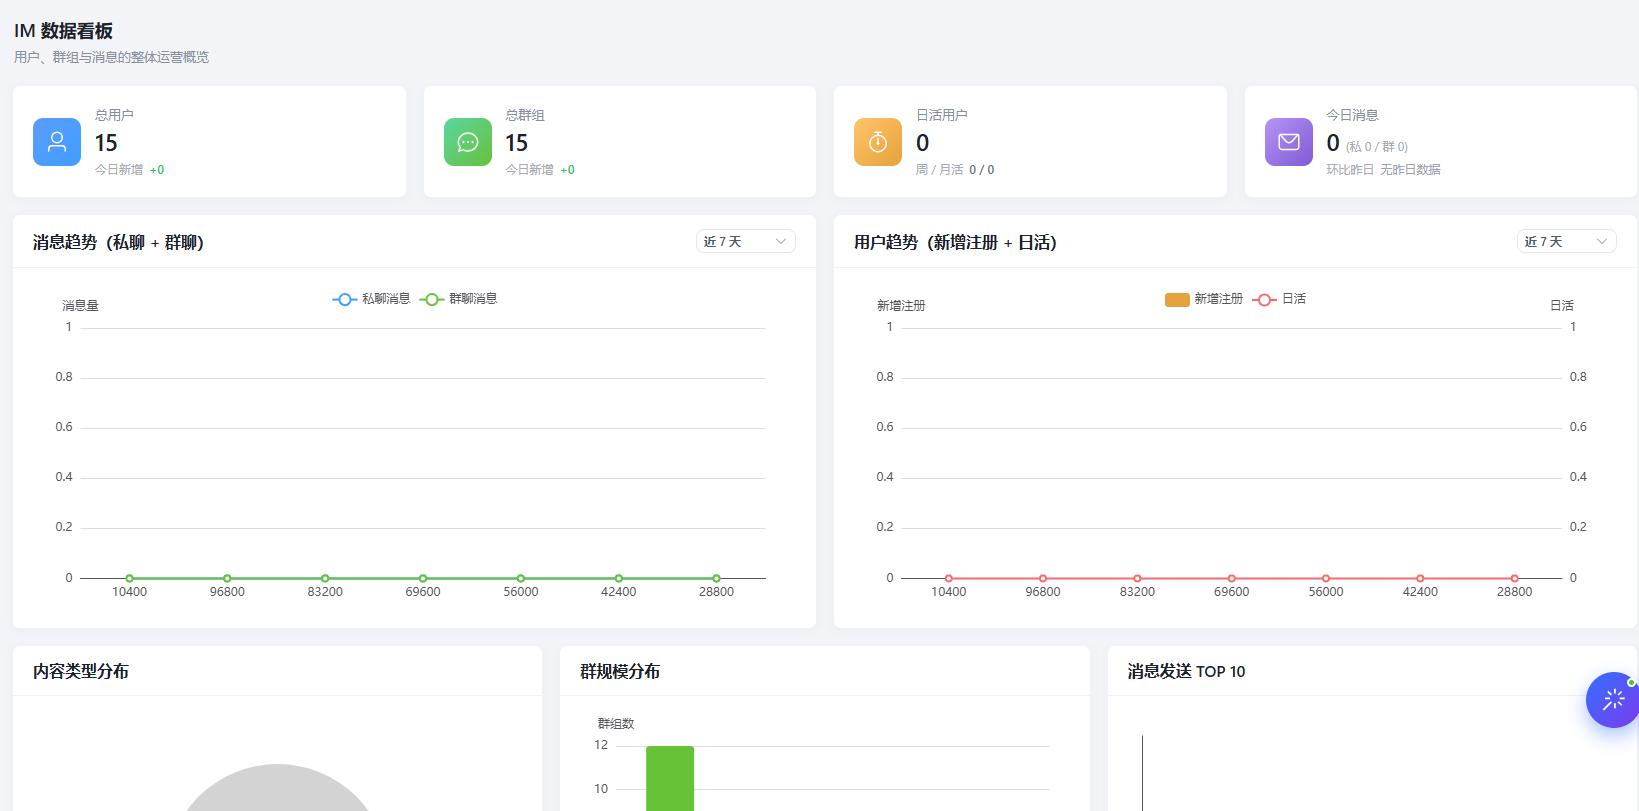Click the (私 0 / 群 0) breakdown text
Screen dimensions: 1639x811
1377,147
